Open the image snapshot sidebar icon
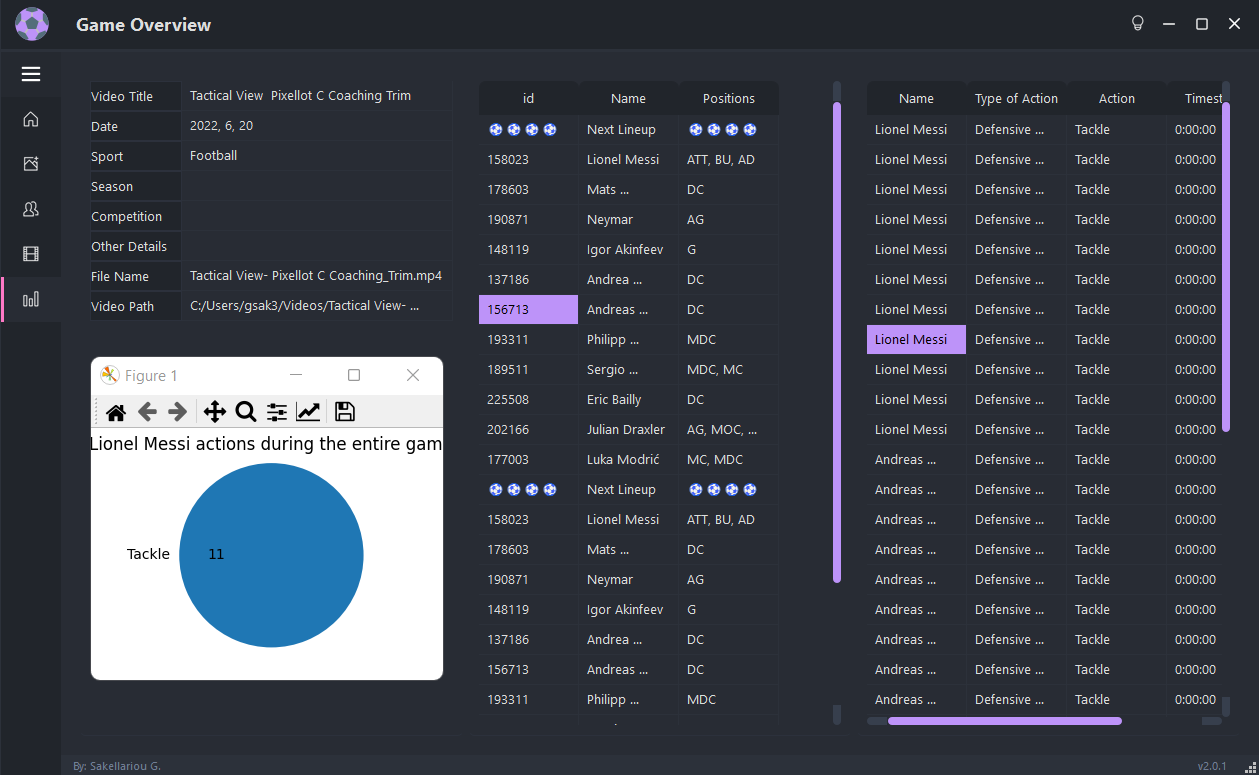The height and width of the screenshot is (775, 1259). pos(30,163)
